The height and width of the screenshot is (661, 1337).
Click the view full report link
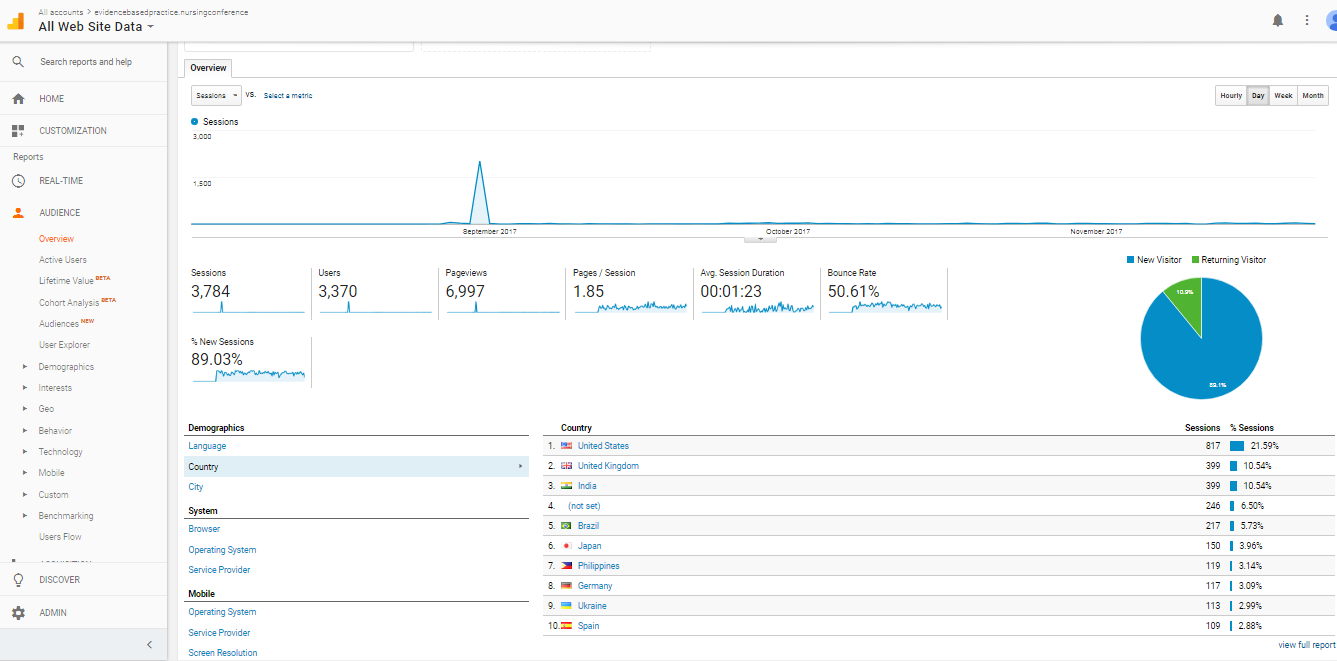click(x=1306, y=646)
